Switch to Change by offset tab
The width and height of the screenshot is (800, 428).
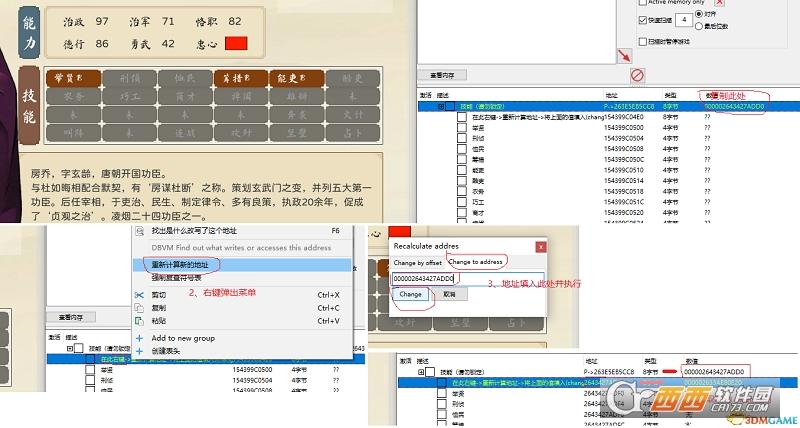pyautogui.click(x=417, y=263)
